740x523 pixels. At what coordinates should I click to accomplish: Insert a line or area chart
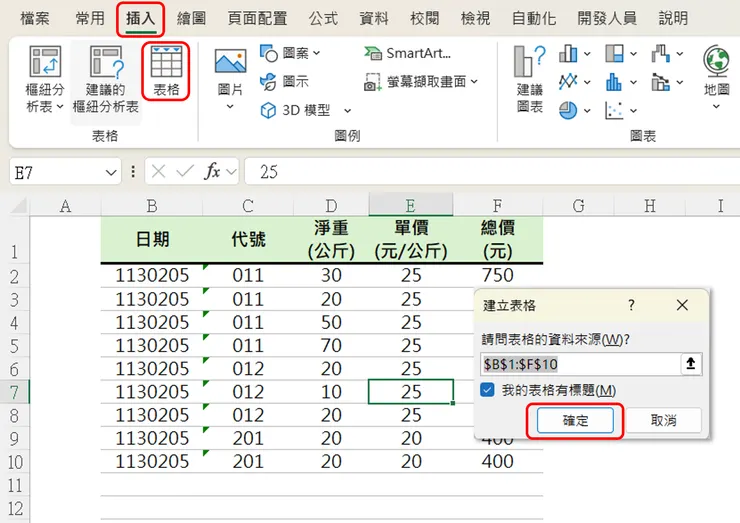tap(568, 82)
